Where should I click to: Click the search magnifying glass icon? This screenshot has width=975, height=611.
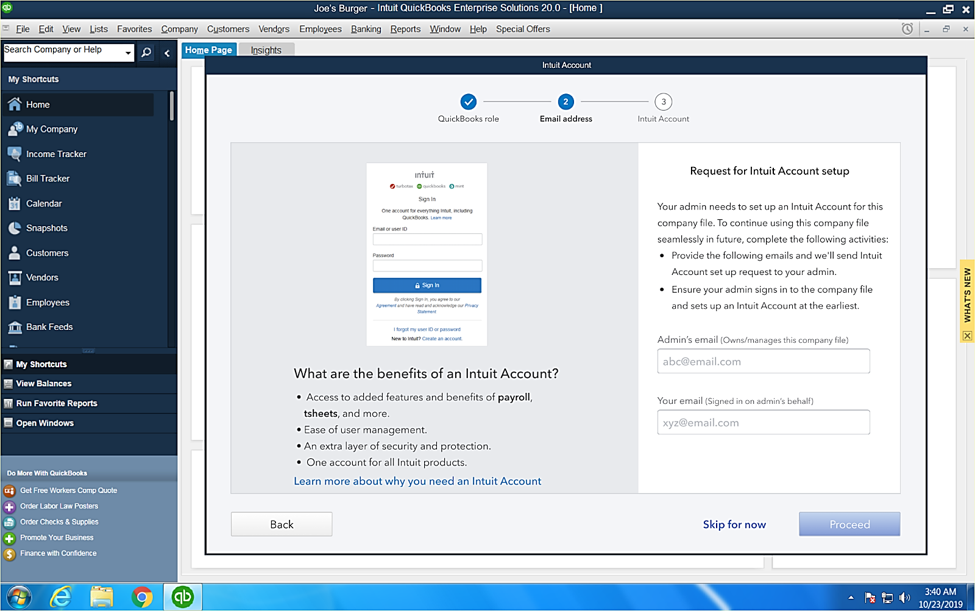[x=147, y=51]
